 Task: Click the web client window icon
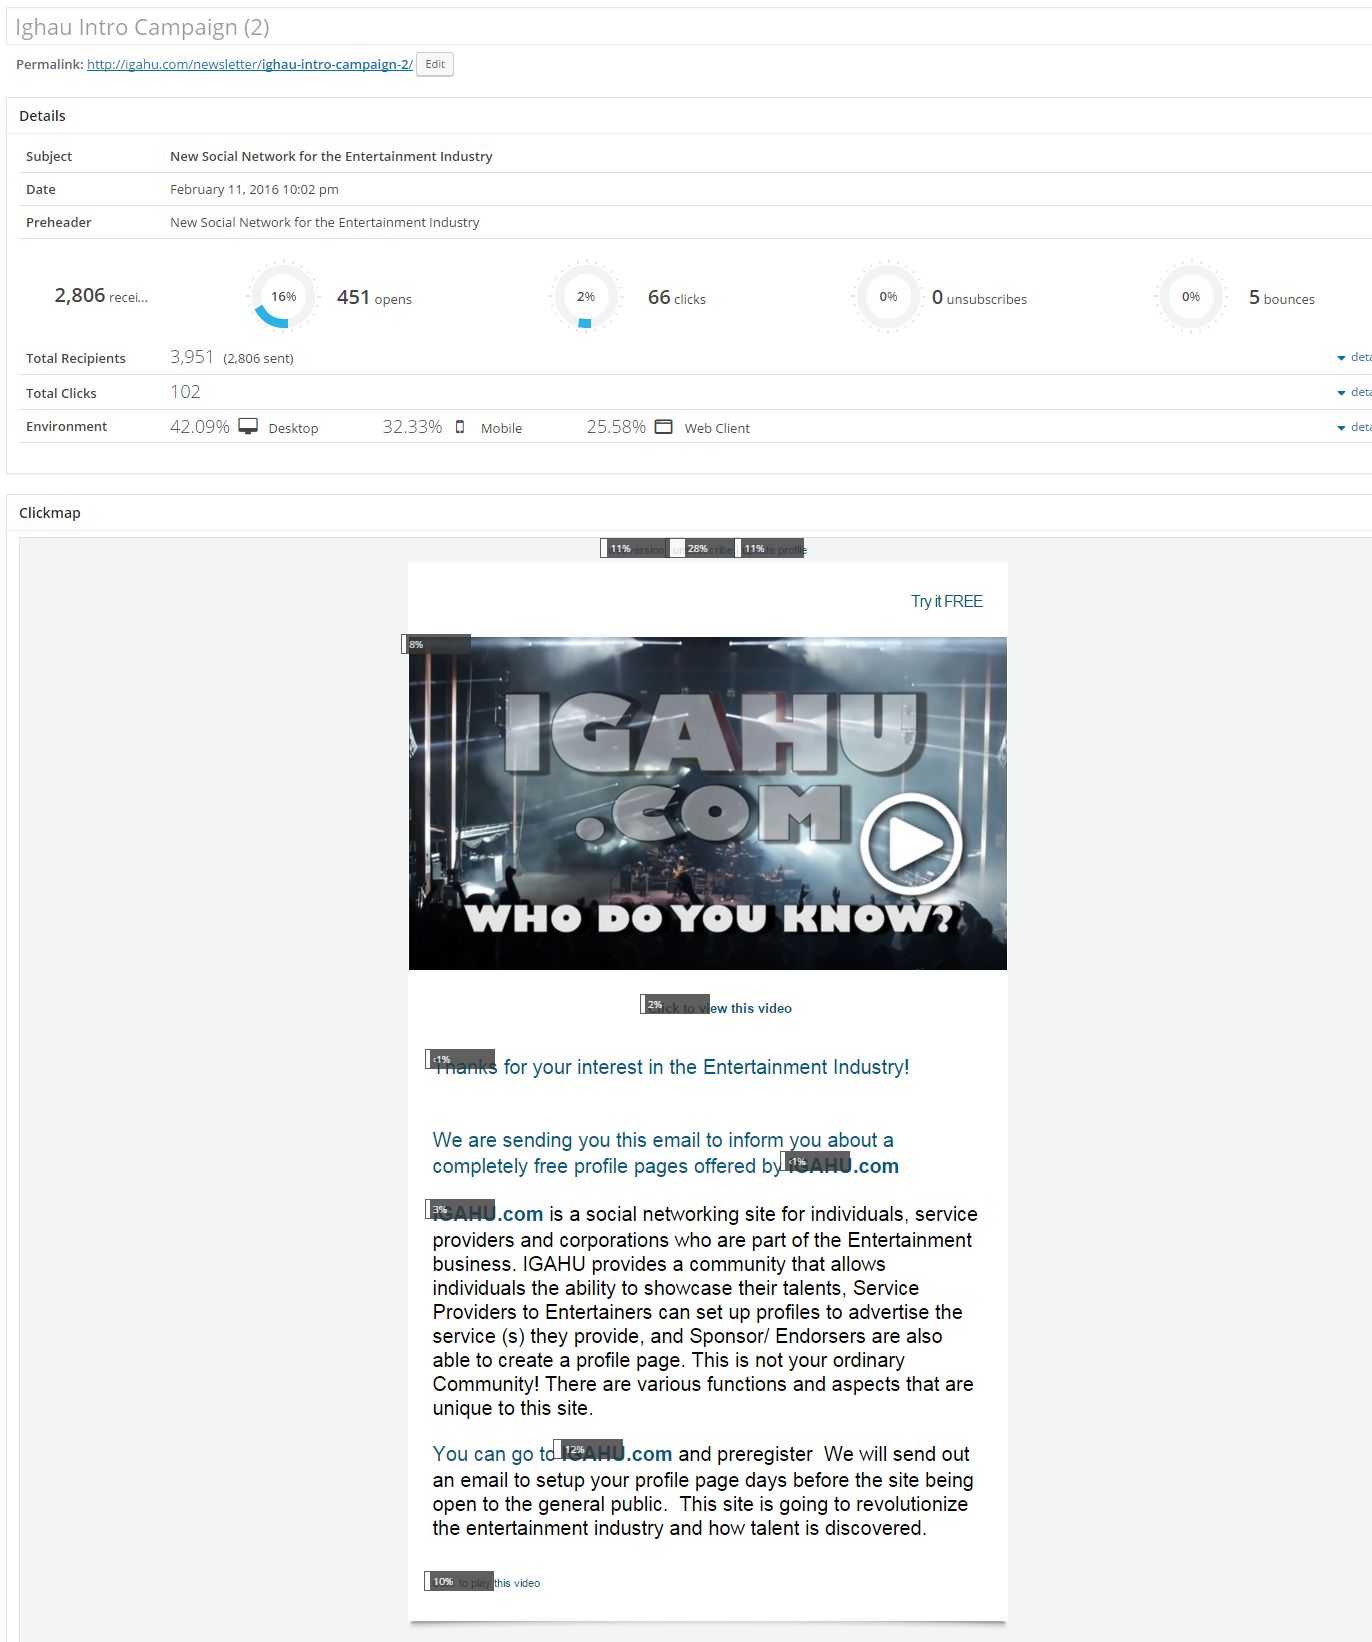coord(664,427)
